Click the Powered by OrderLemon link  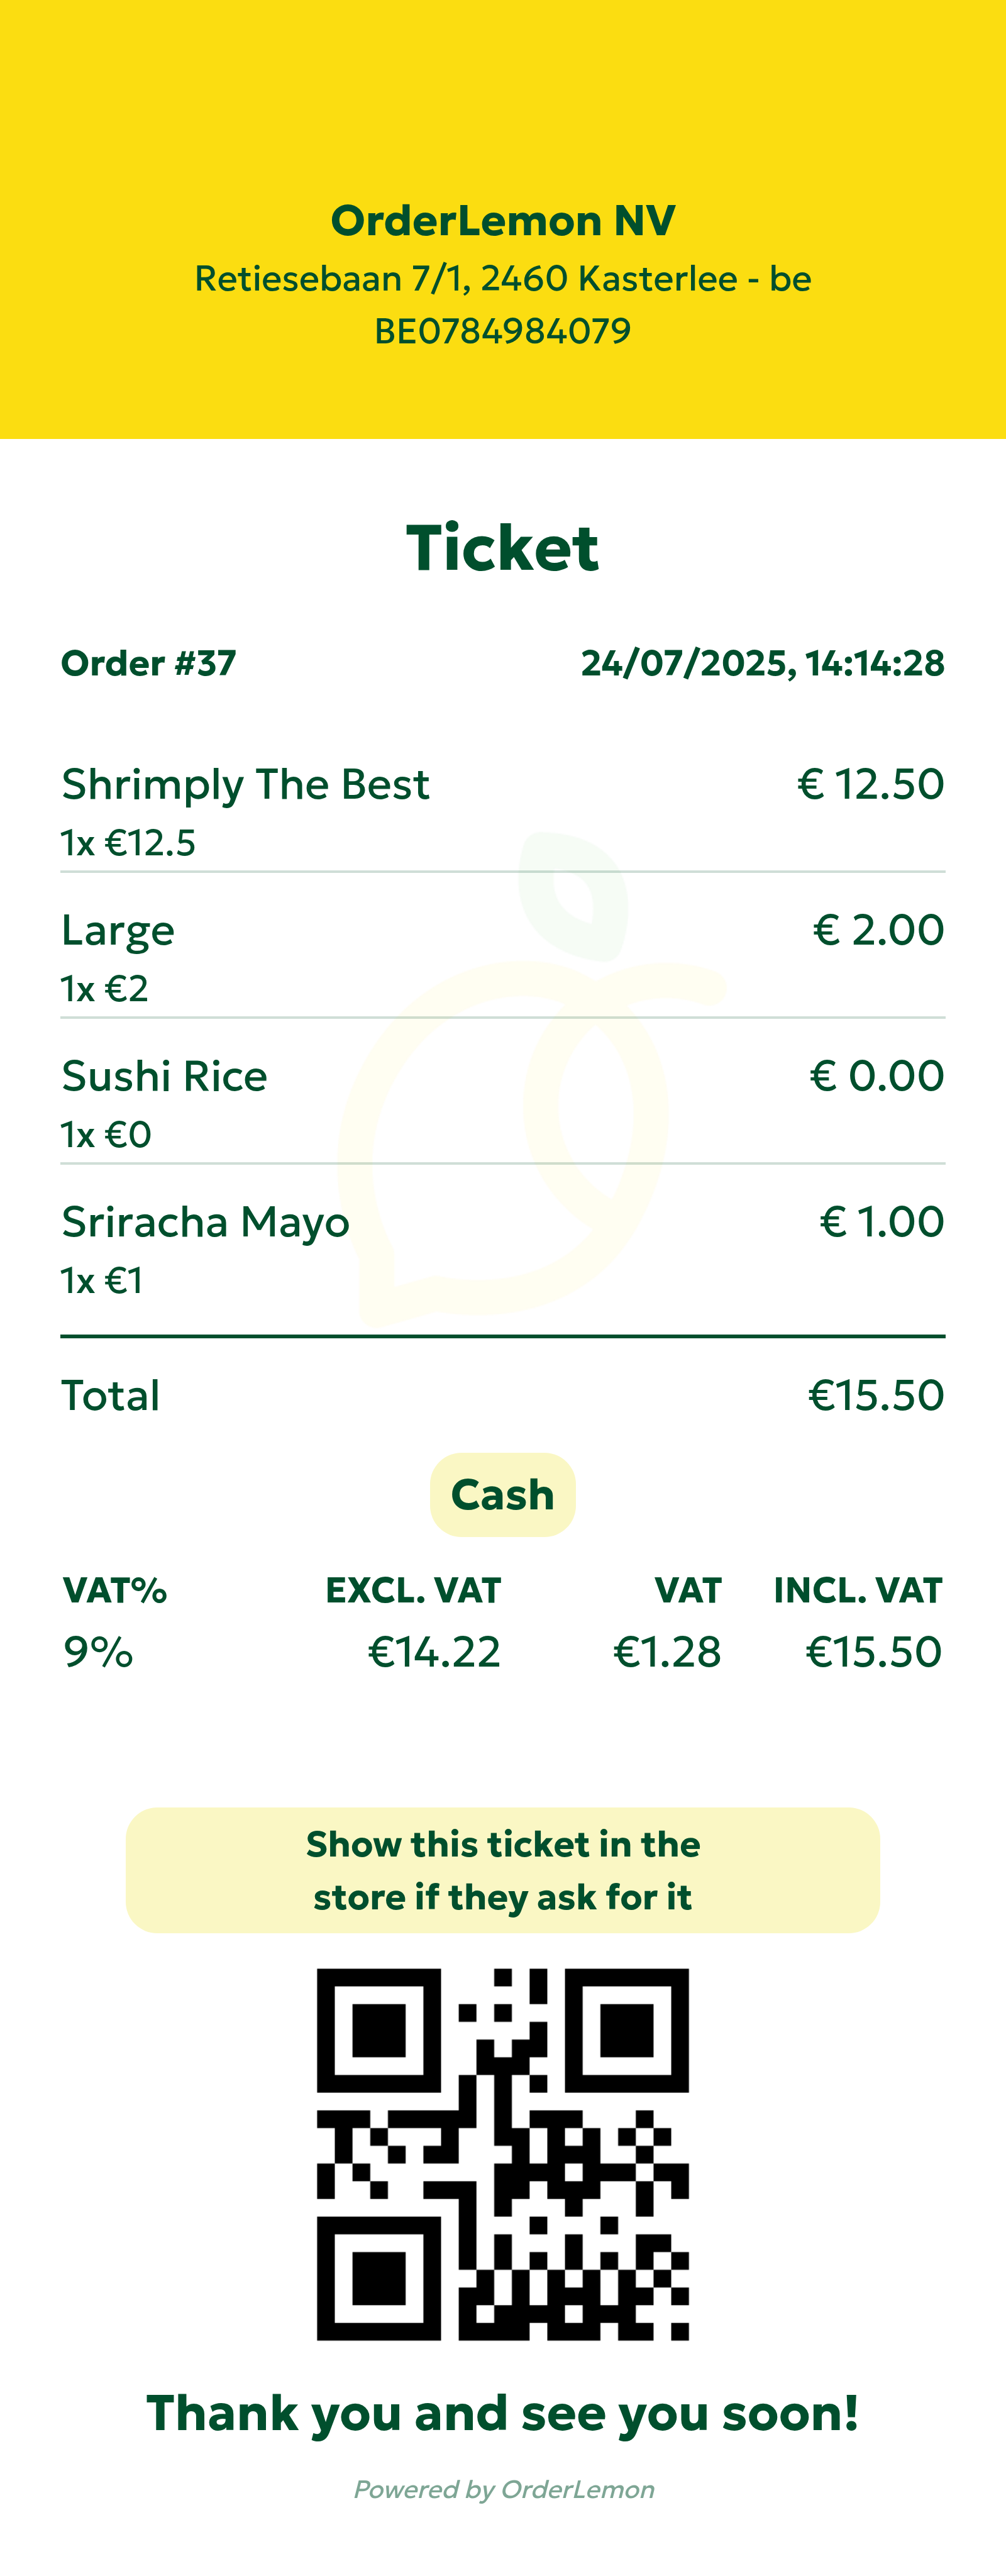tap(504, 2489)
